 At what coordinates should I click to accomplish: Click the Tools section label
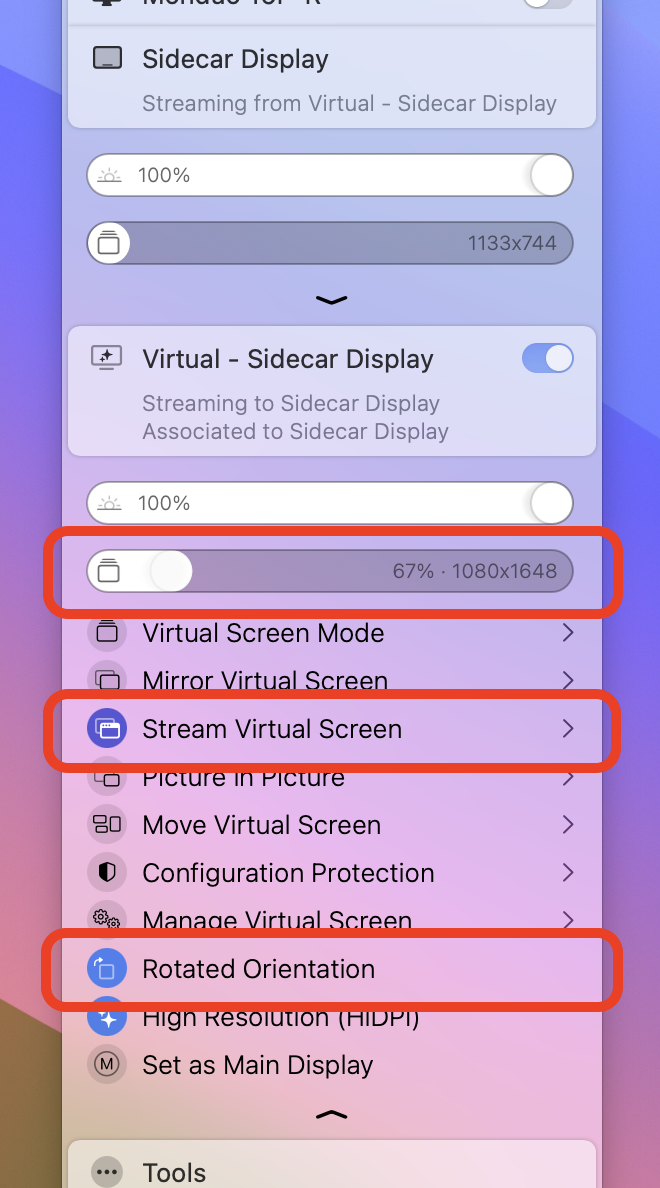(174, 1172)
